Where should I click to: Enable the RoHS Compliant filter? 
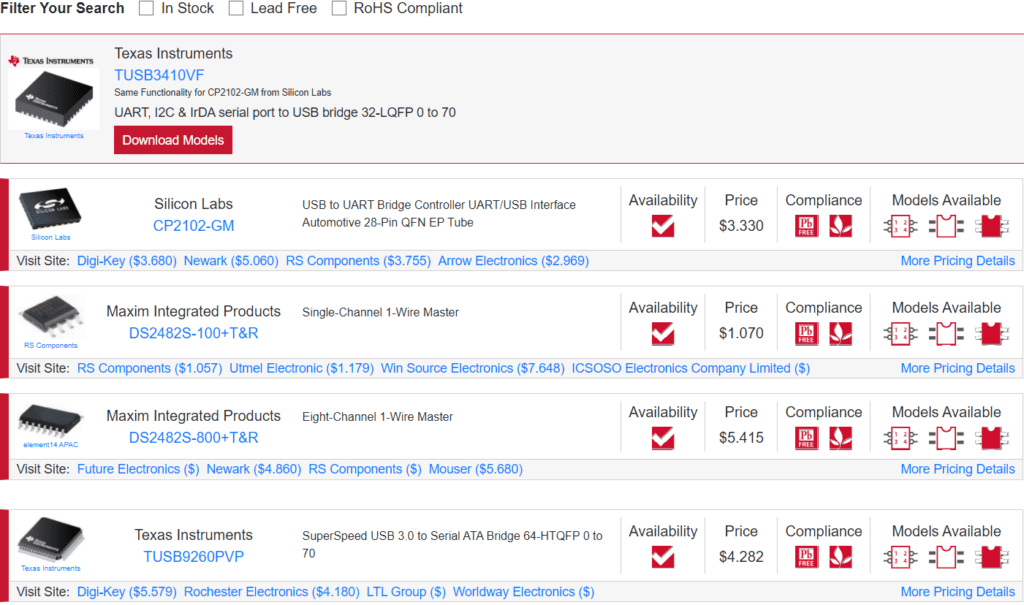click(337, 8)
